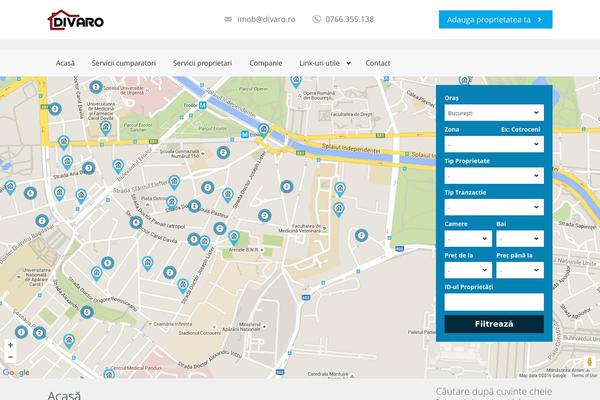This screenshot has width=600, height=400.
Task: Click the Adauga proprietatea ta button
Action: pyautogui.click(x=496, y=20)
